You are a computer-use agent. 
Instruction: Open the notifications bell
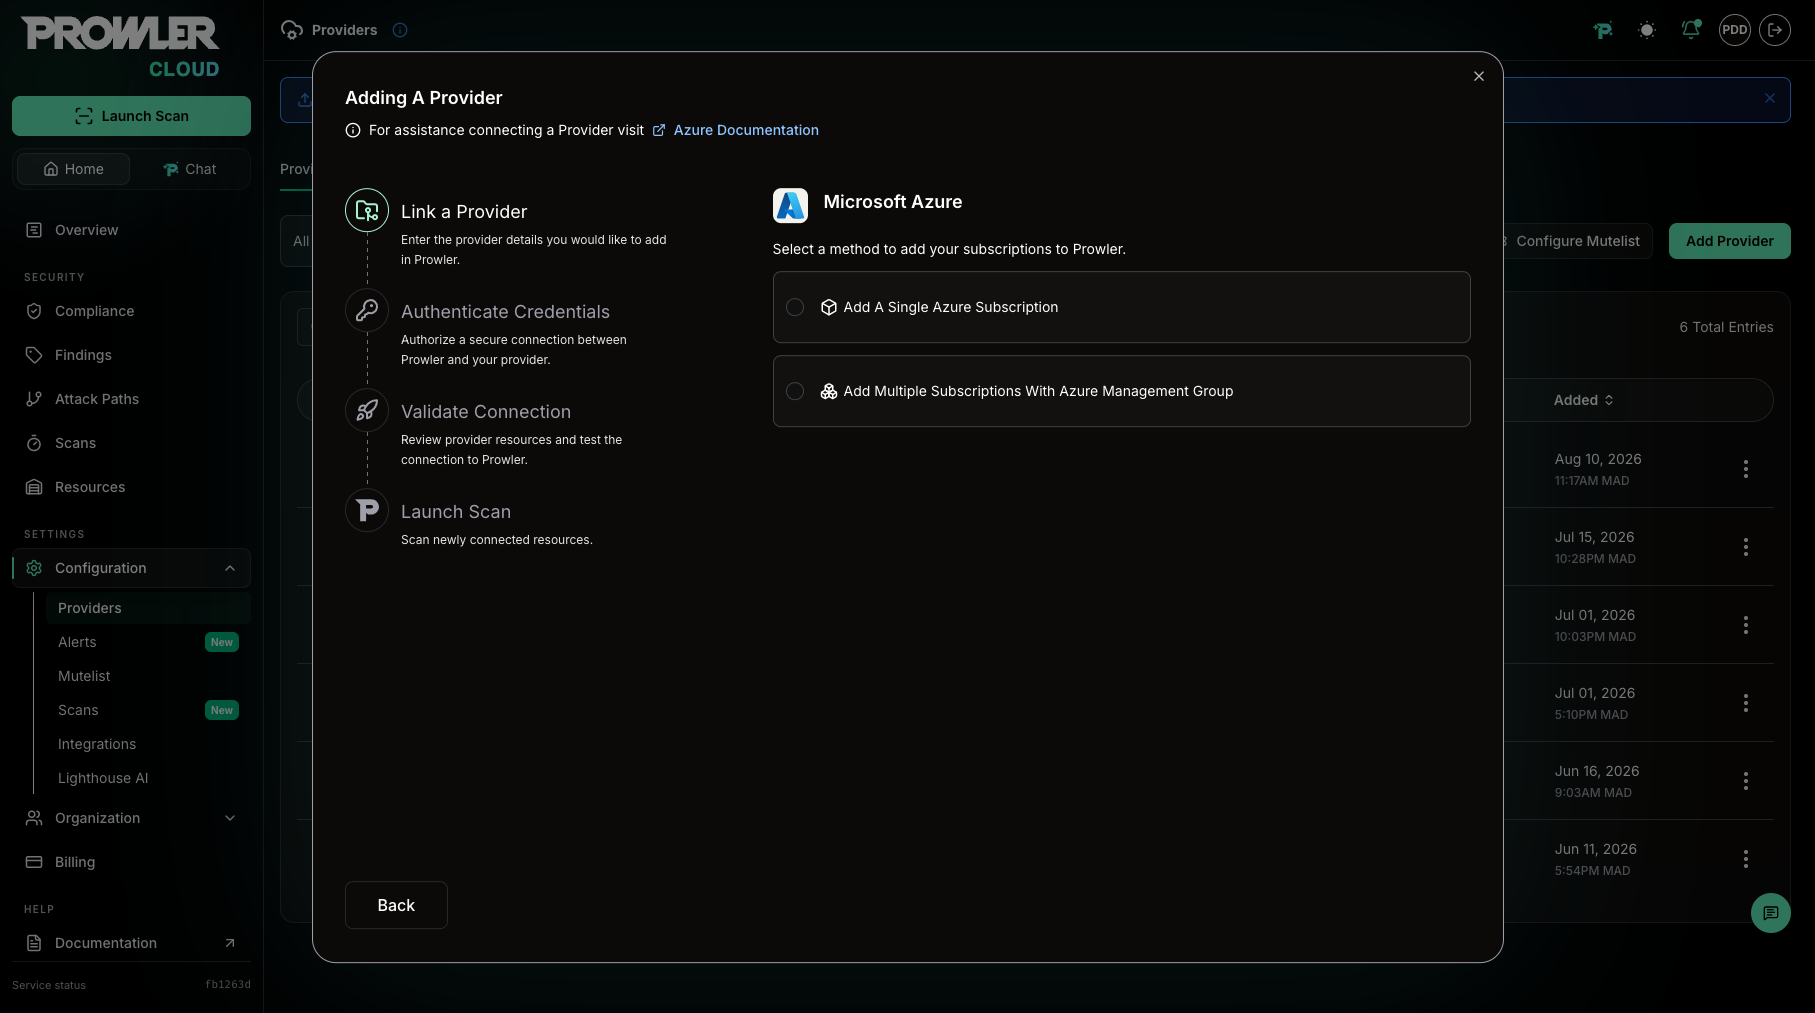[x=1691, y=30]
